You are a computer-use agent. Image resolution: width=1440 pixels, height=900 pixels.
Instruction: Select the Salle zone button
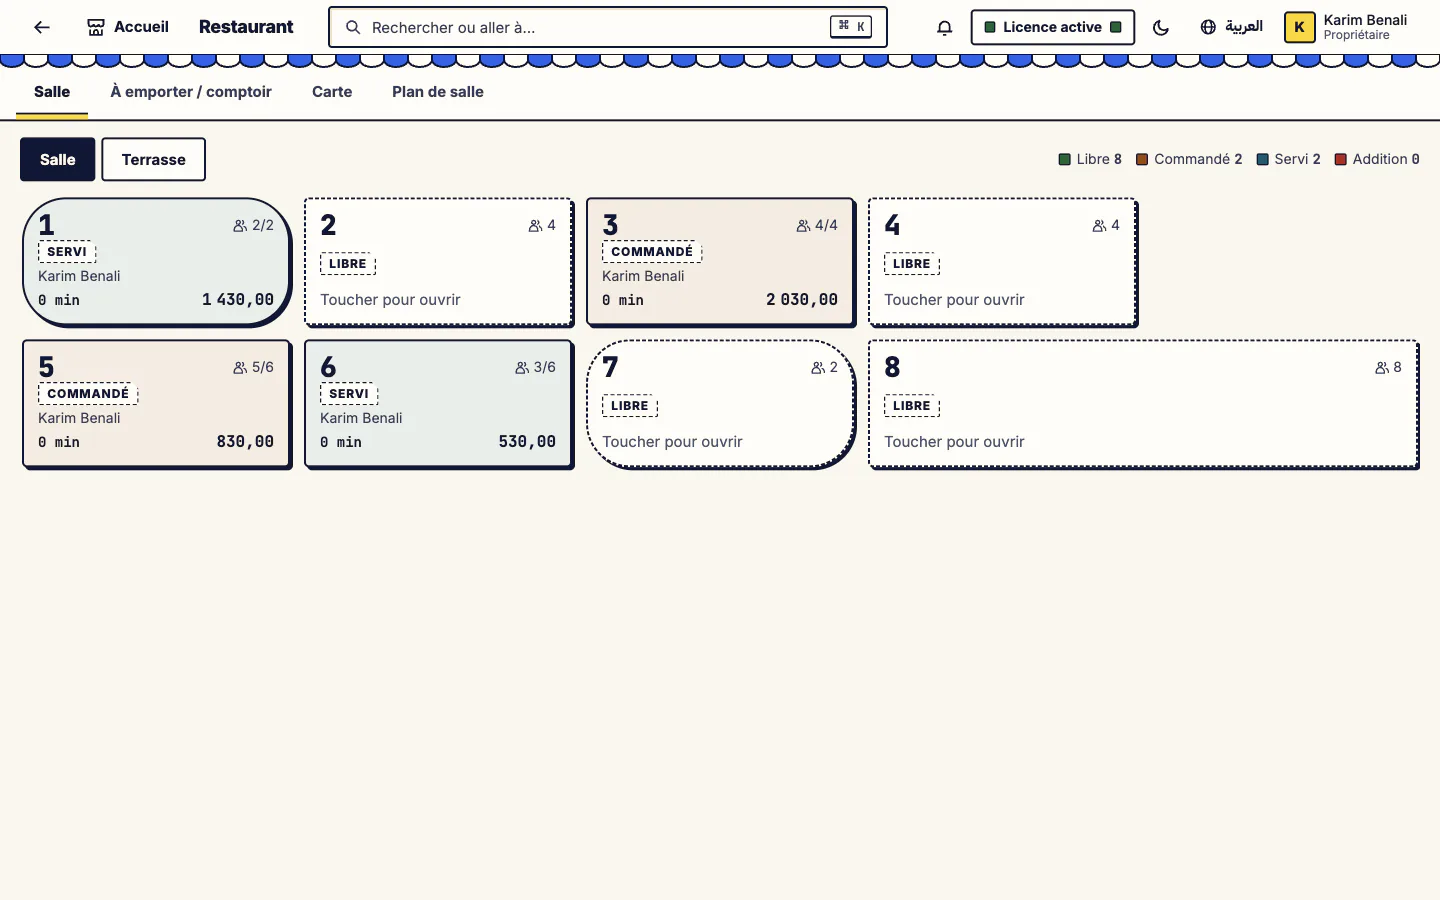click(x=58, y=159)
